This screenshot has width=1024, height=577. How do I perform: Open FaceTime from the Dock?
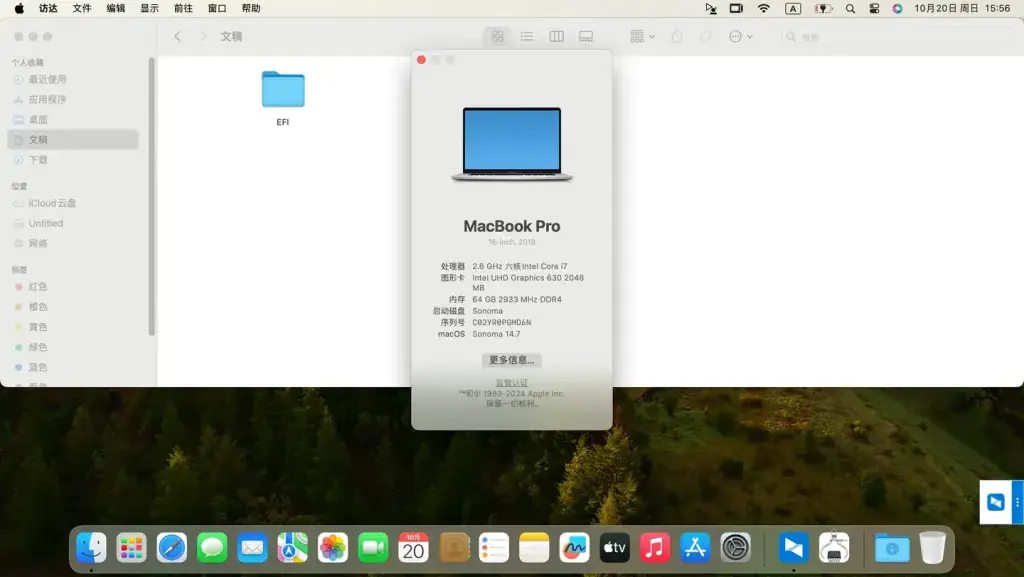click(373, 548)
